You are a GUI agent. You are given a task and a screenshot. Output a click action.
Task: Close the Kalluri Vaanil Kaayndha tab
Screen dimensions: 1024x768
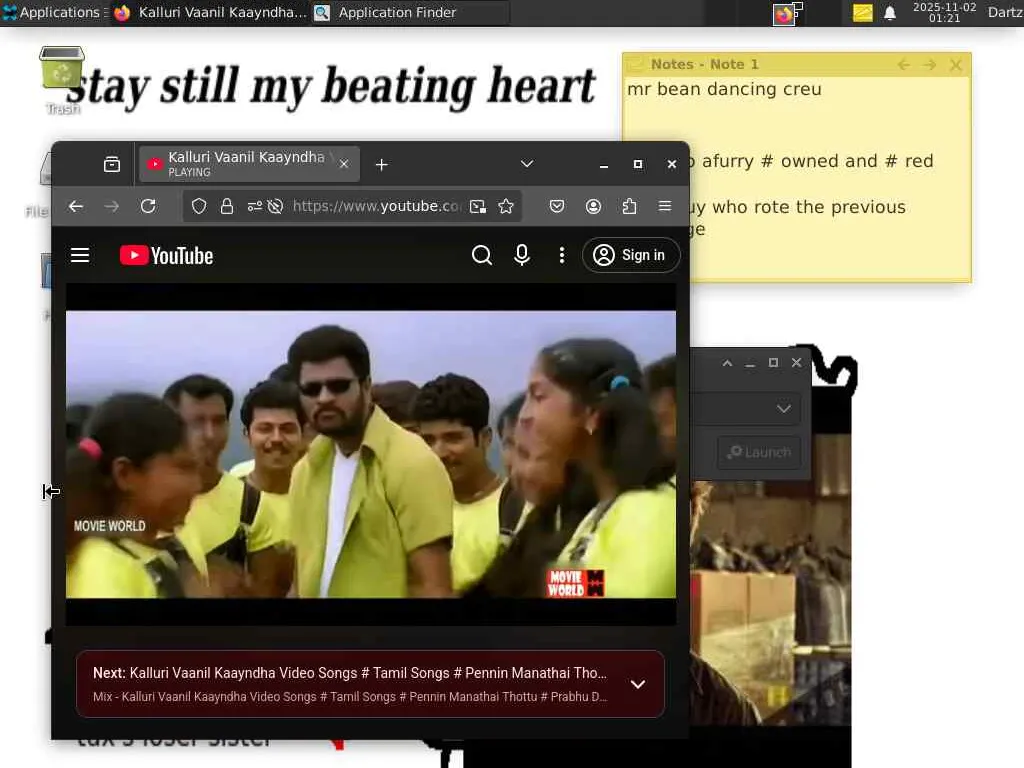pyautogui.click(x=344, y=165)
